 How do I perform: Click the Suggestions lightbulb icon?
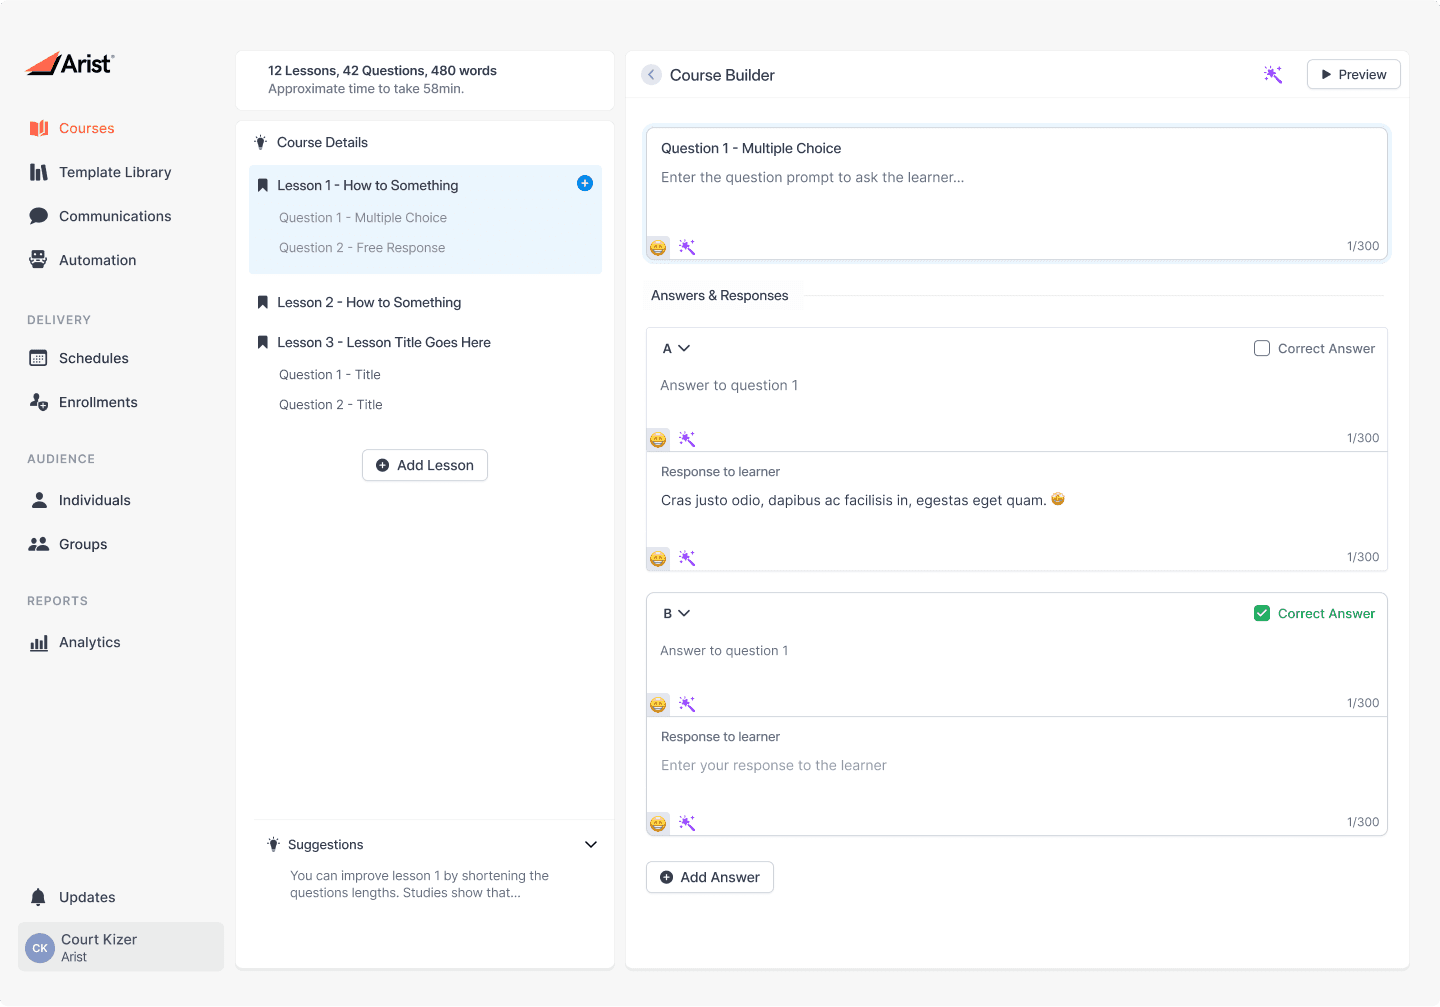coord(273,844)
